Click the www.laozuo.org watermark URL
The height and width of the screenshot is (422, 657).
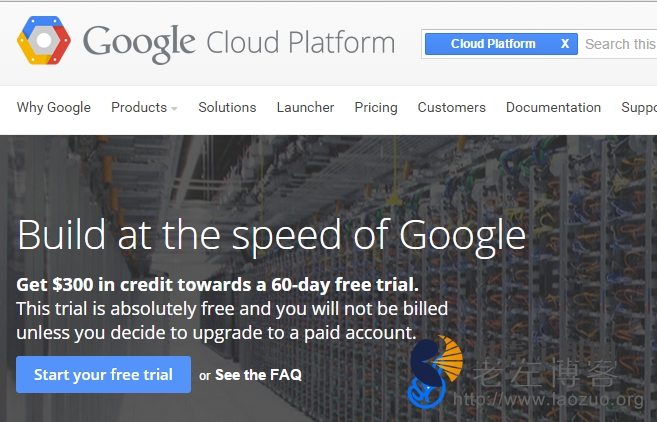click(549, 401)
